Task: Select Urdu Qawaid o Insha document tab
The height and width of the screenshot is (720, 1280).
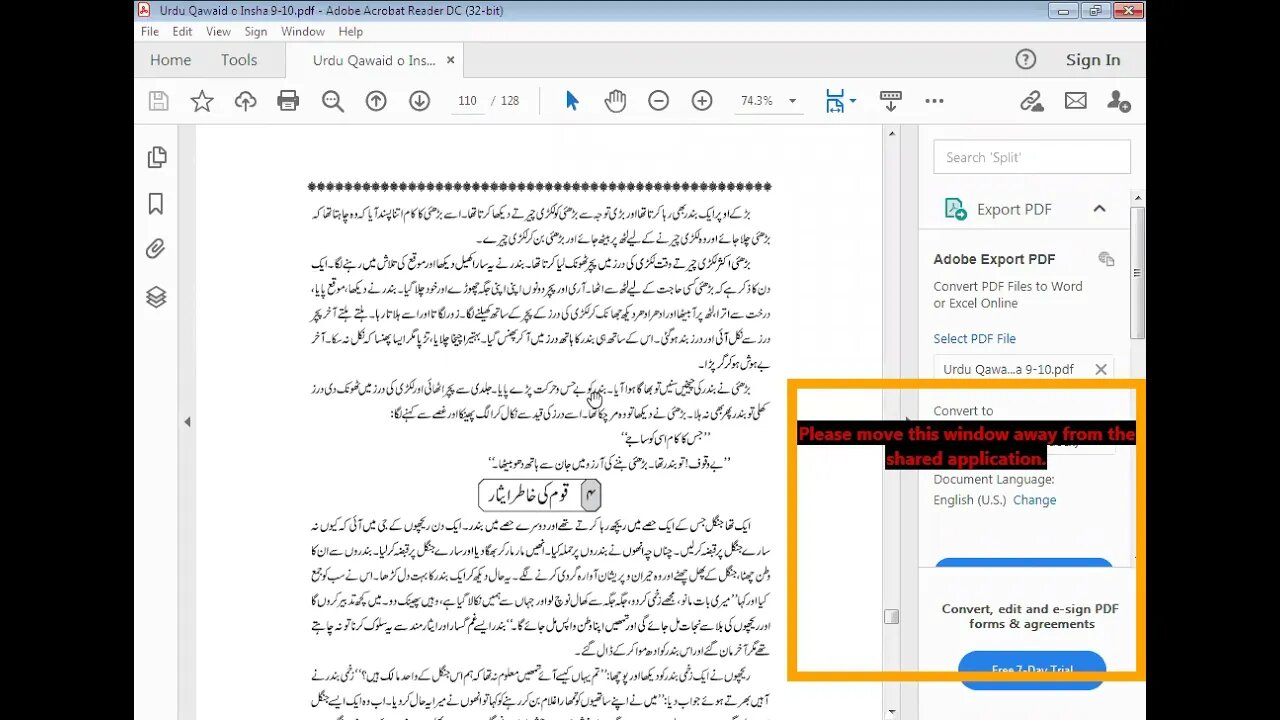Action: pos(374,60)
